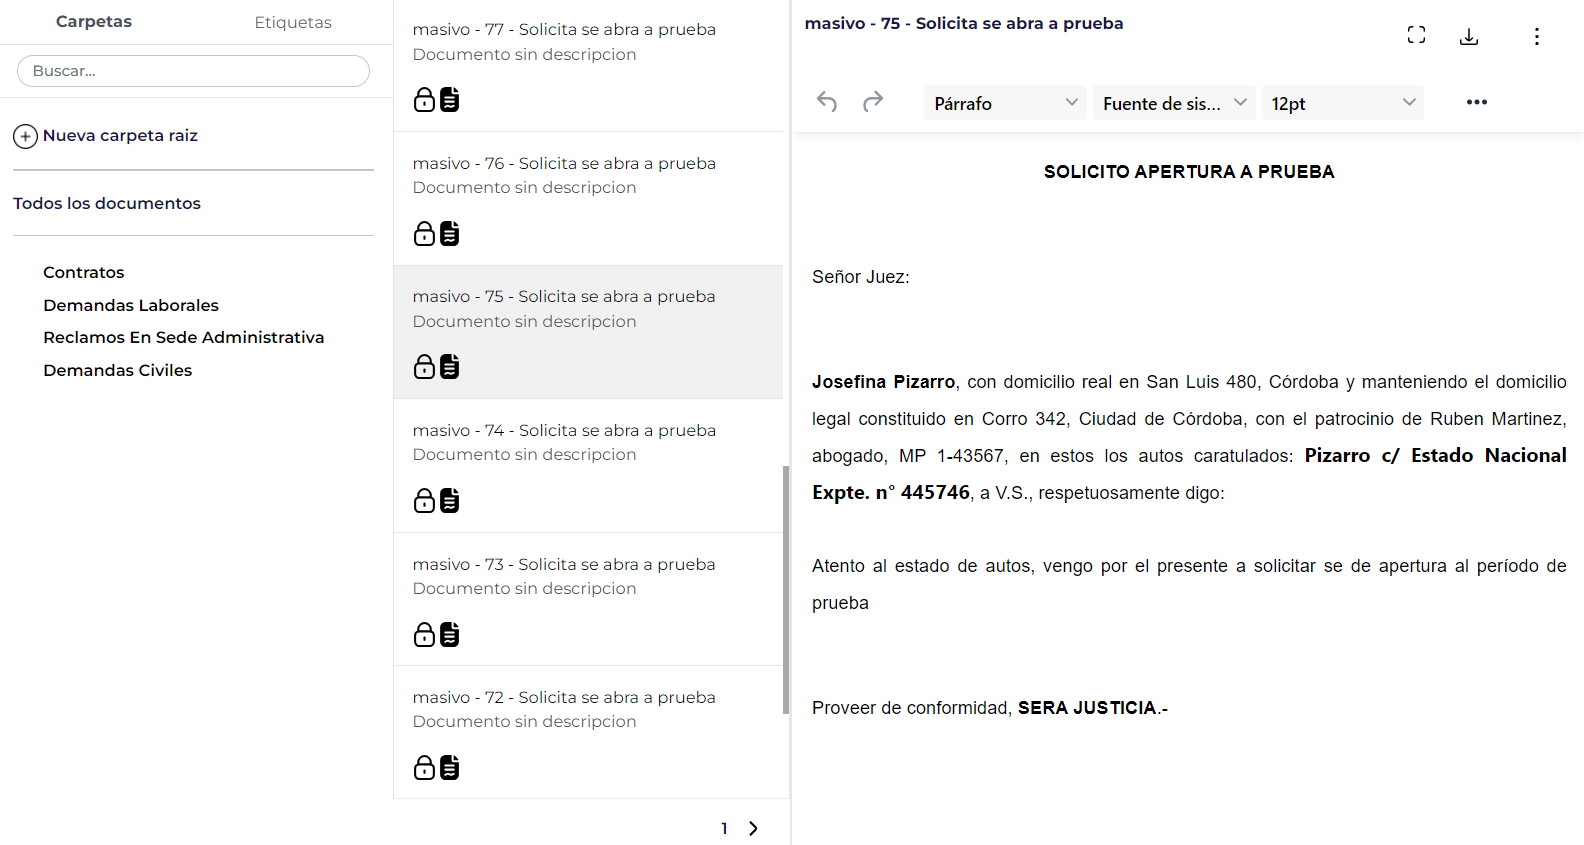Click the lock icon on masivo - 77
This screenshot has width=1584, height=845.
pos(424,100)
